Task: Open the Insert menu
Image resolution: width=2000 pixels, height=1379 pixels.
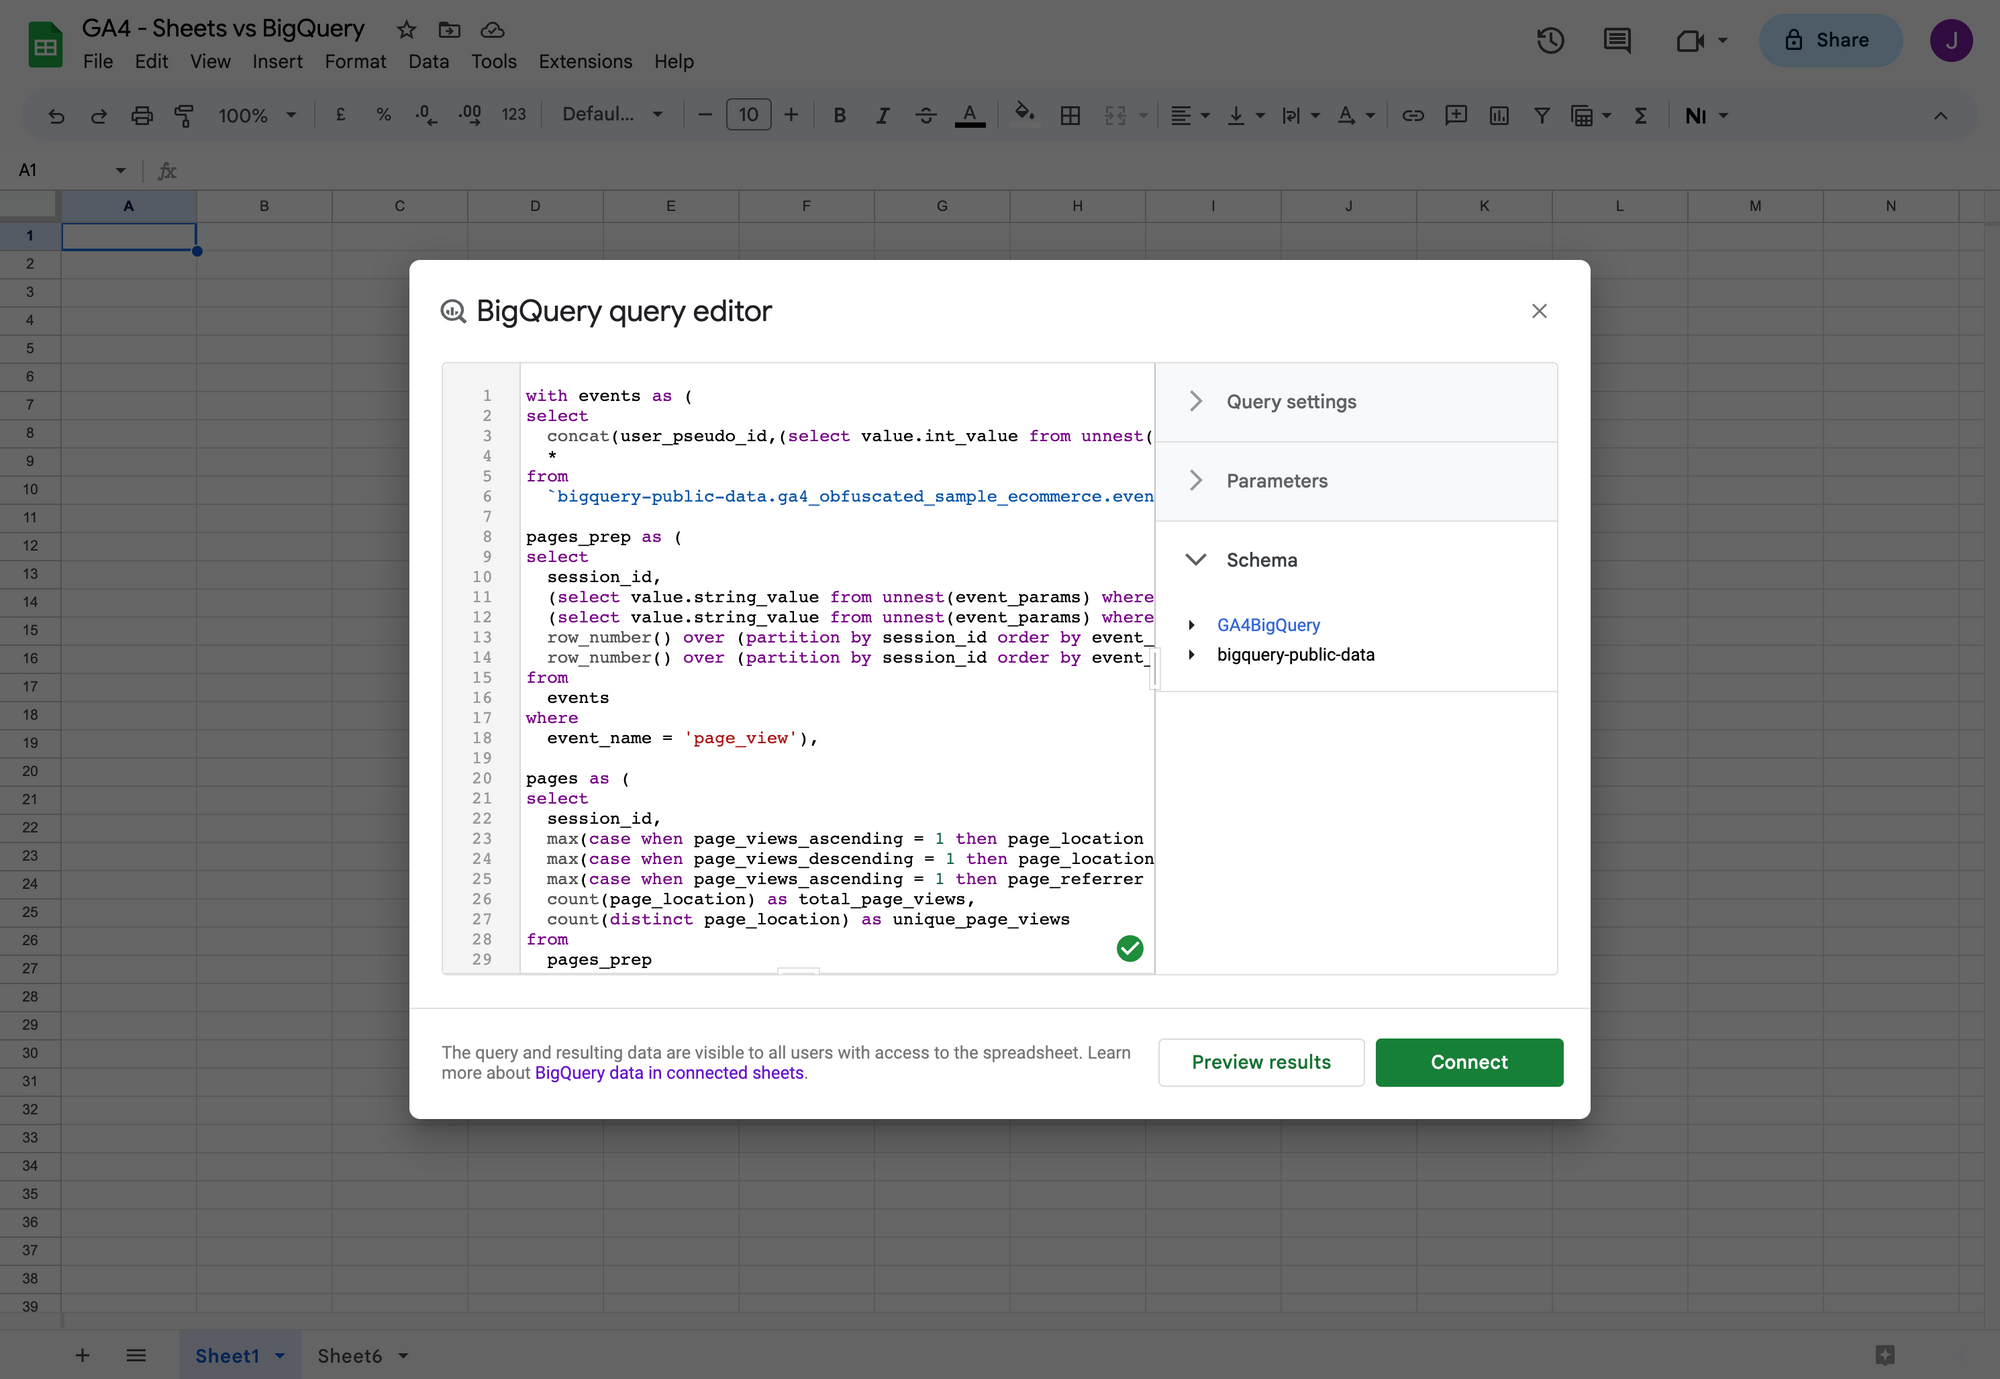Action: pos(277,62)
